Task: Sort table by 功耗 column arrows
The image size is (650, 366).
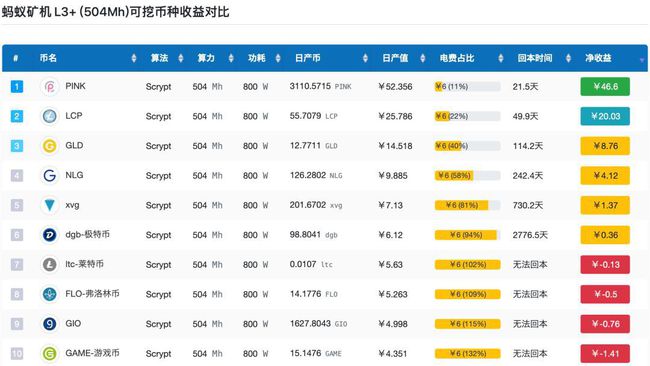Action: coord(278,58)
